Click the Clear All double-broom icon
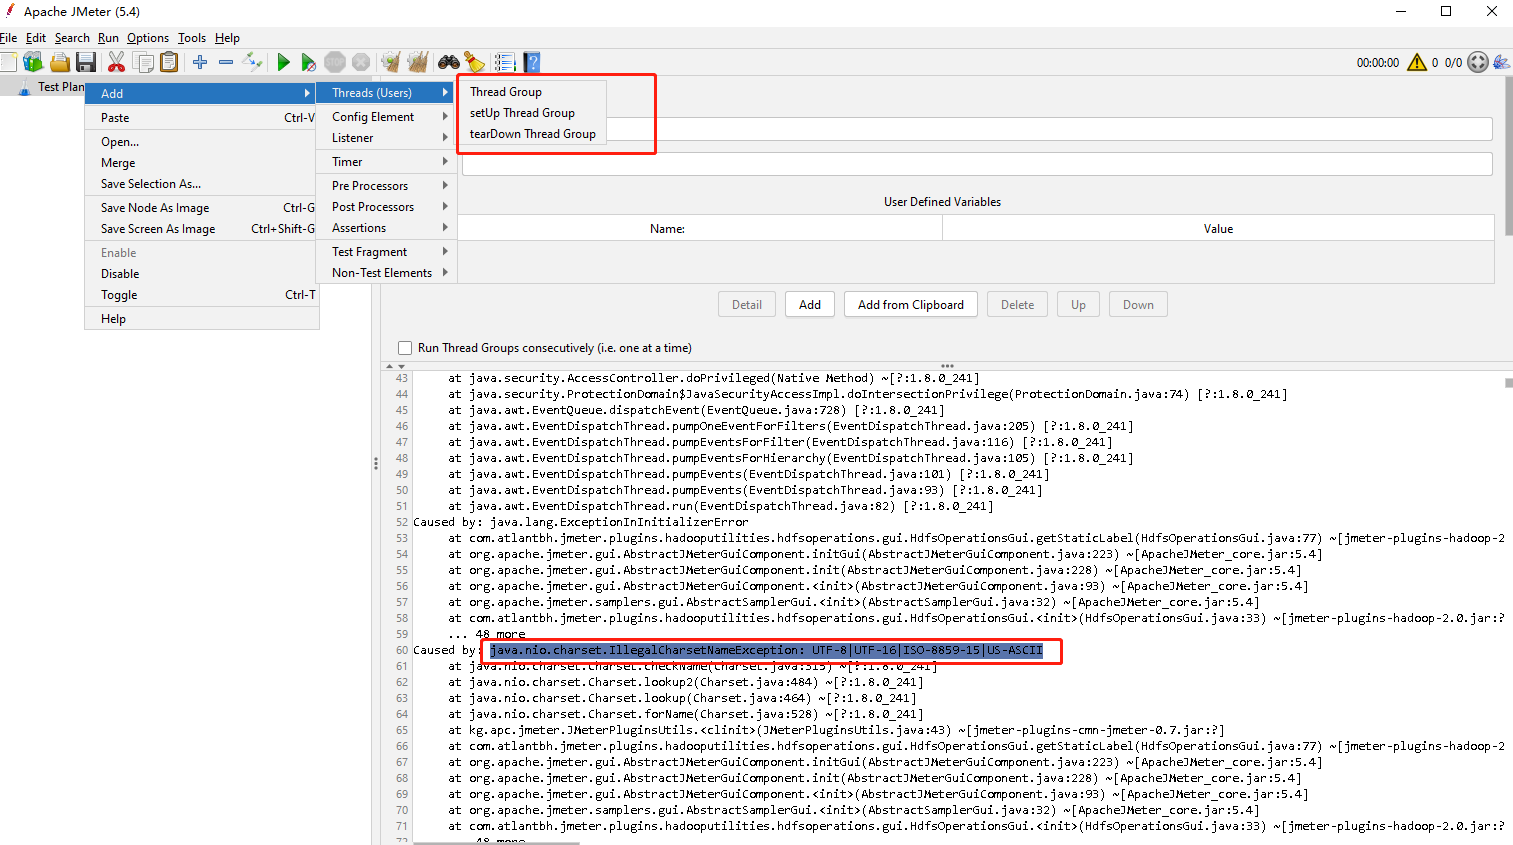Image resolution: width=1513 pixels, height=845 pixels. coord(418,62)
